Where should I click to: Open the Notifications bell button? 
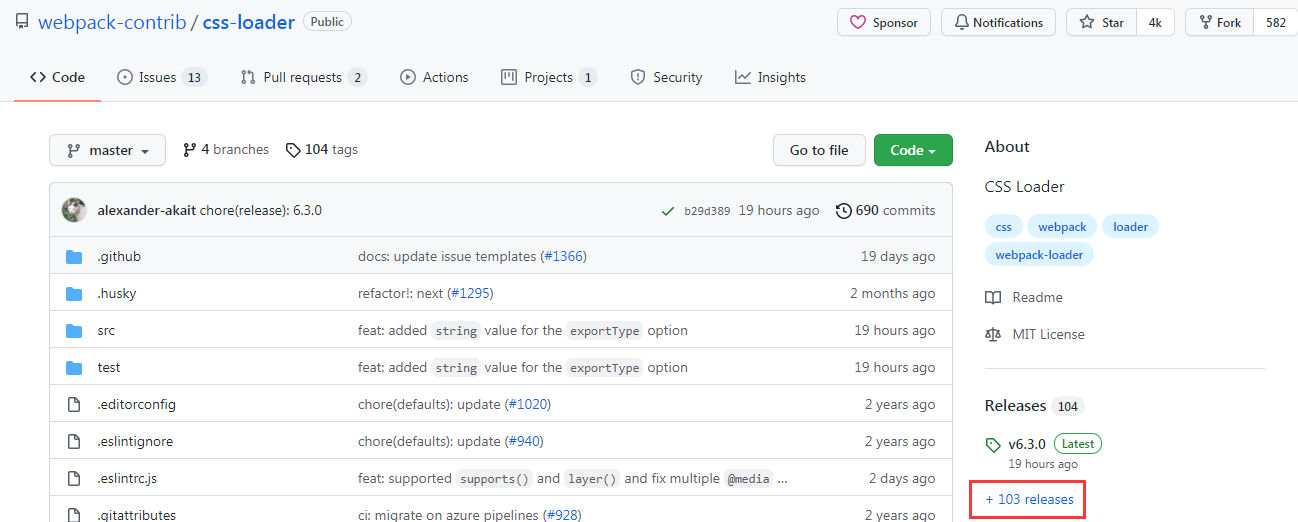(x=998, y=22)
